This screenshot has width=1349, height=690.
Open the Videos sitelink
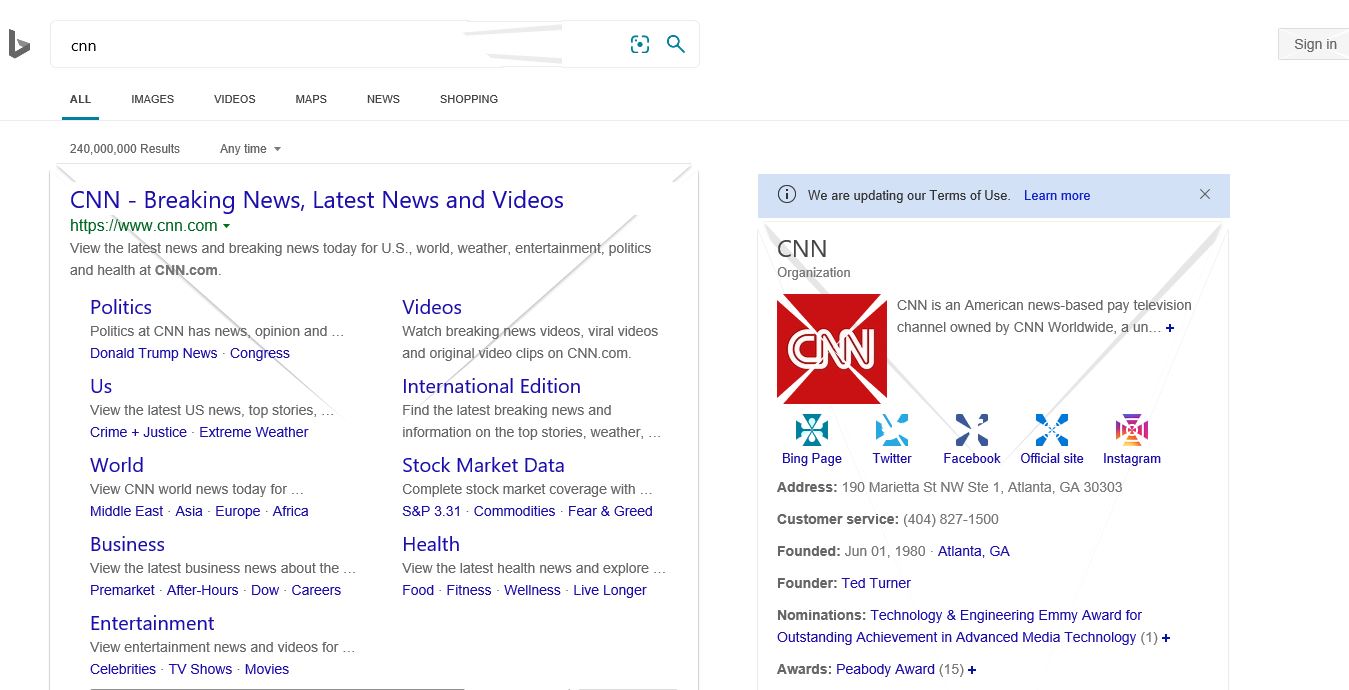click(432, 307)
